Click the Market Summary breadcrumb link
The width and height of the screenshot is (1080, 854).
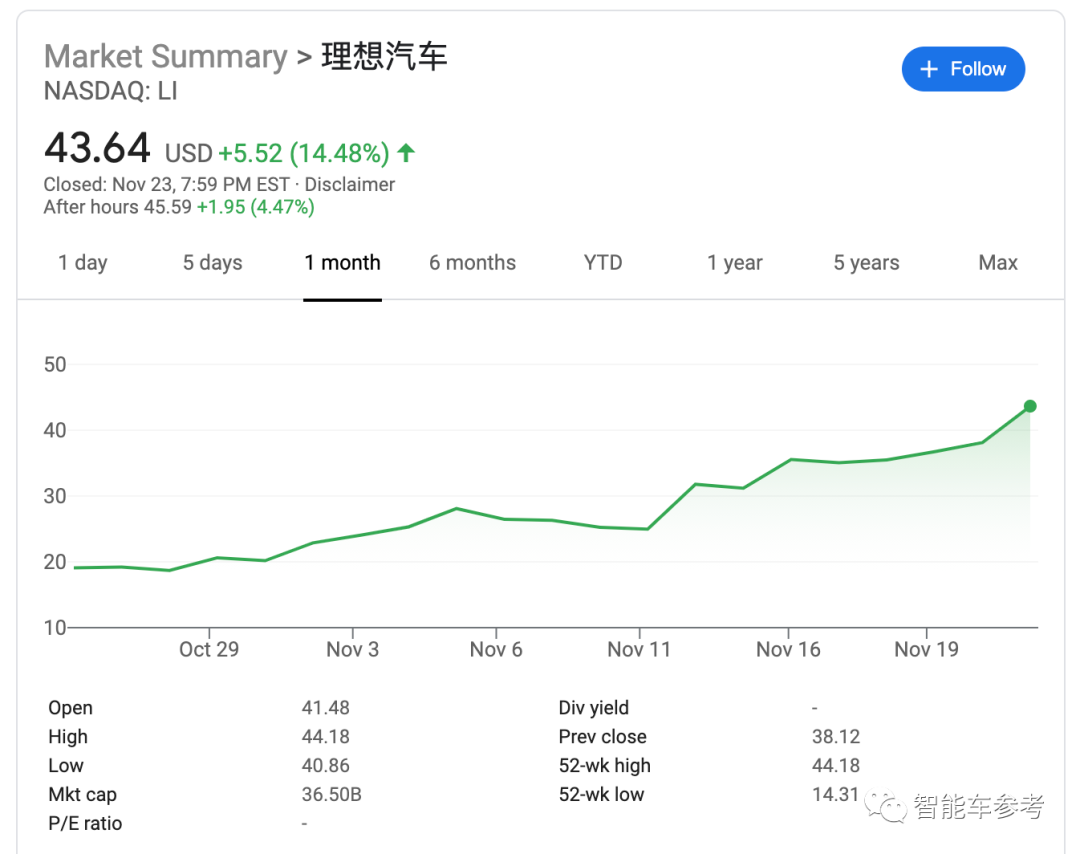(165, 56)
